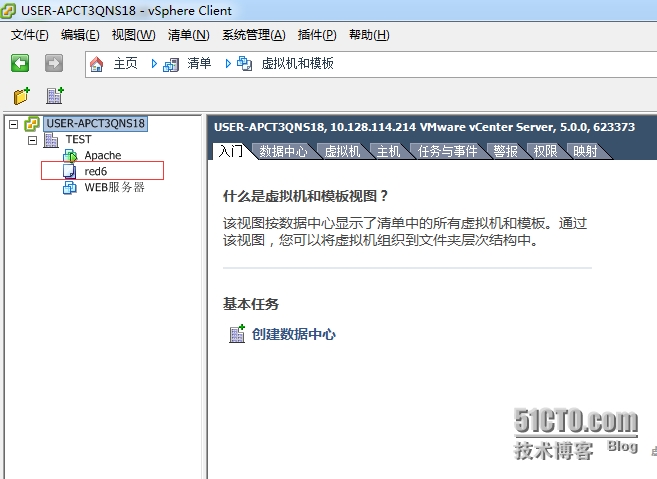Click the WEB服务器 virtual machine icon

70,187
